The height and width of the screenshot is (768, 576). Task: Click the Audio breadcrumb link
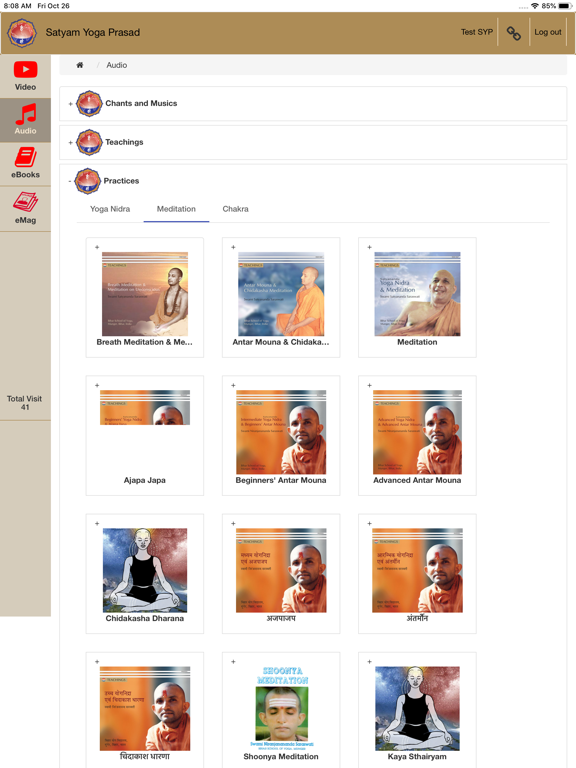point(117,65)
